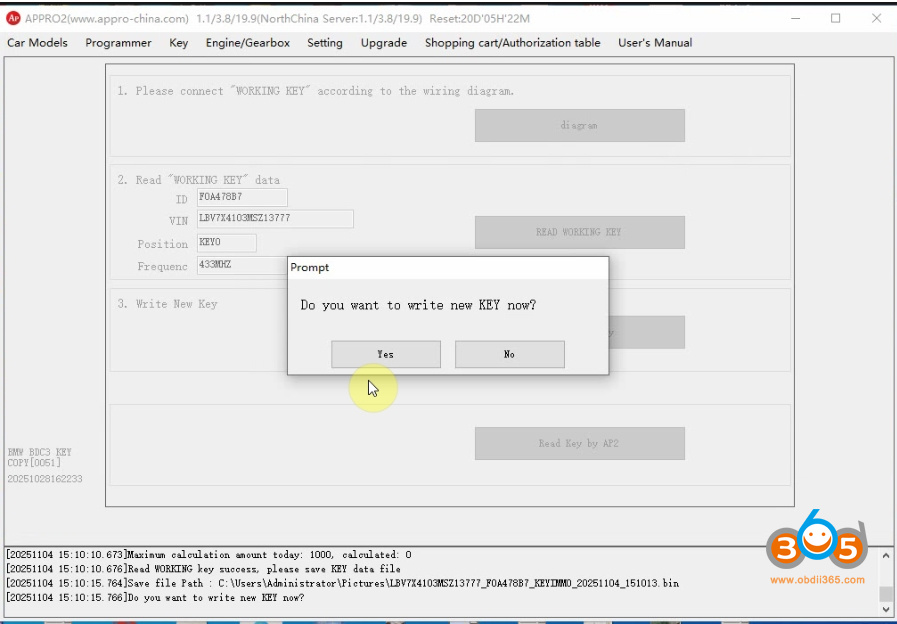Image resolution: width=897 pixels, height=624 pixels.
Task: Open the Setting menu
Action: [324, 43]
